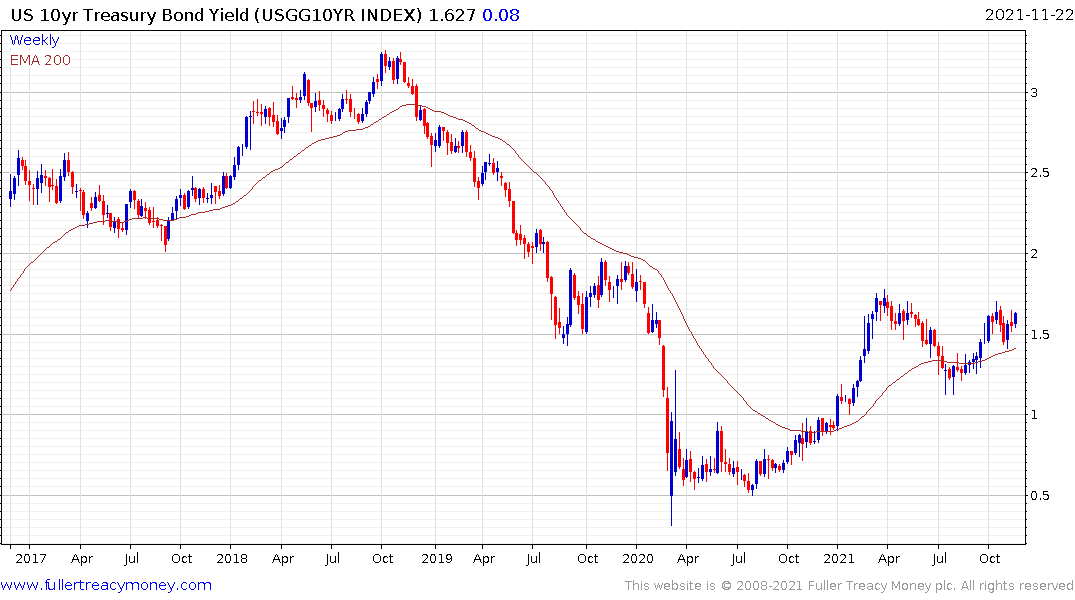Click the March 2020 low candle wick
This screenshot has height=600, width=1075.
[x=671, y=511]
